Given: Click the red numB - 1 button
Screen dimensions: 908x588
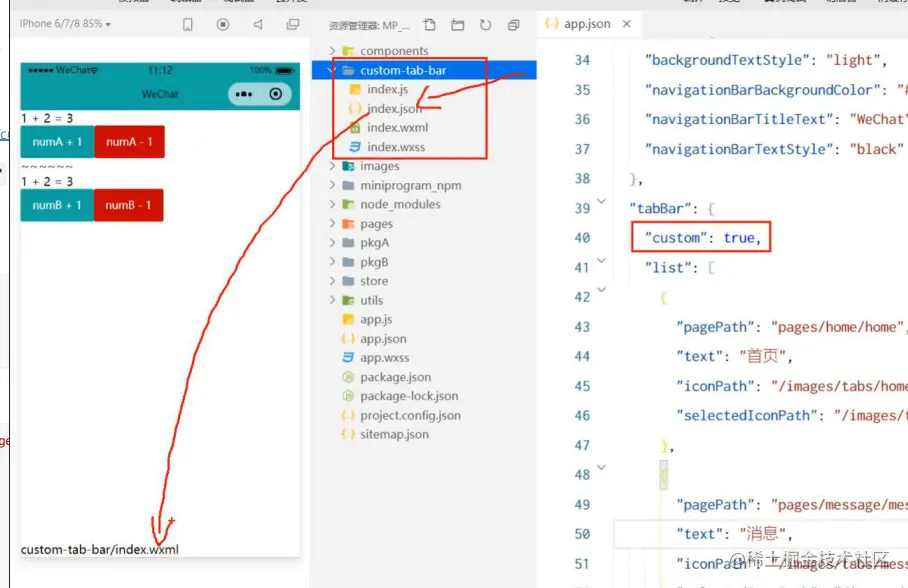Looking at the screenshot, I should point(128,205).
